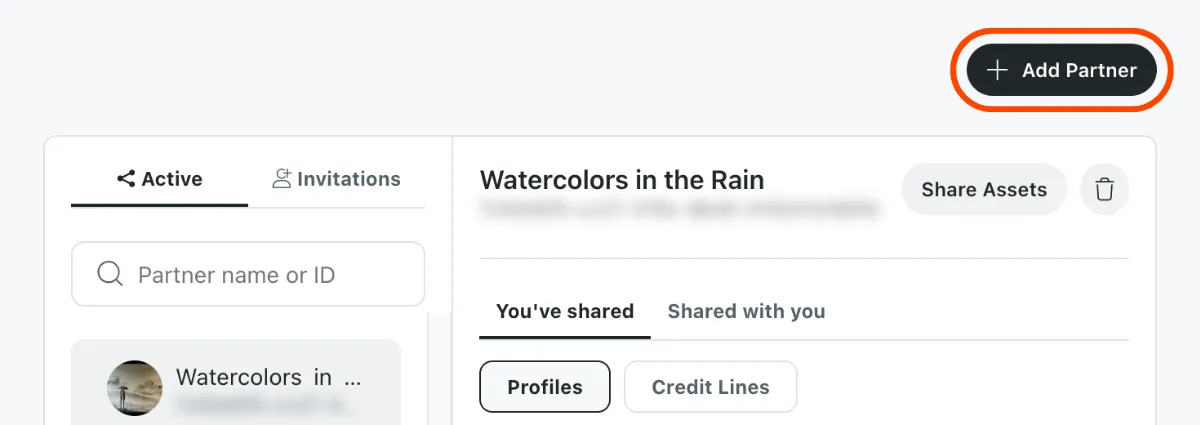View the Shared with you tab
Image resolution: width=1200 pixels, height=425 pixels.
746,311
